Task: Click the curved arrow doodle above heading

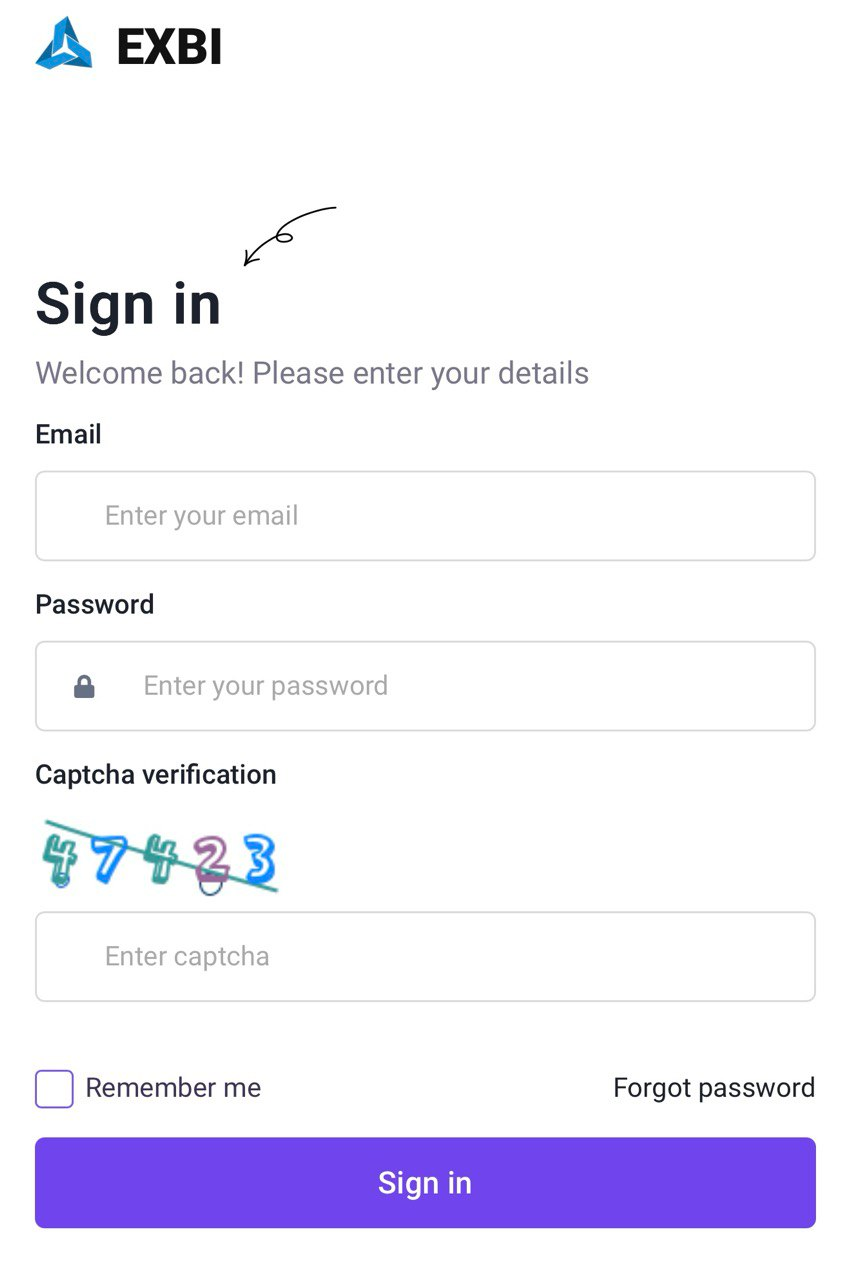Action: click(x=289, y=236)
